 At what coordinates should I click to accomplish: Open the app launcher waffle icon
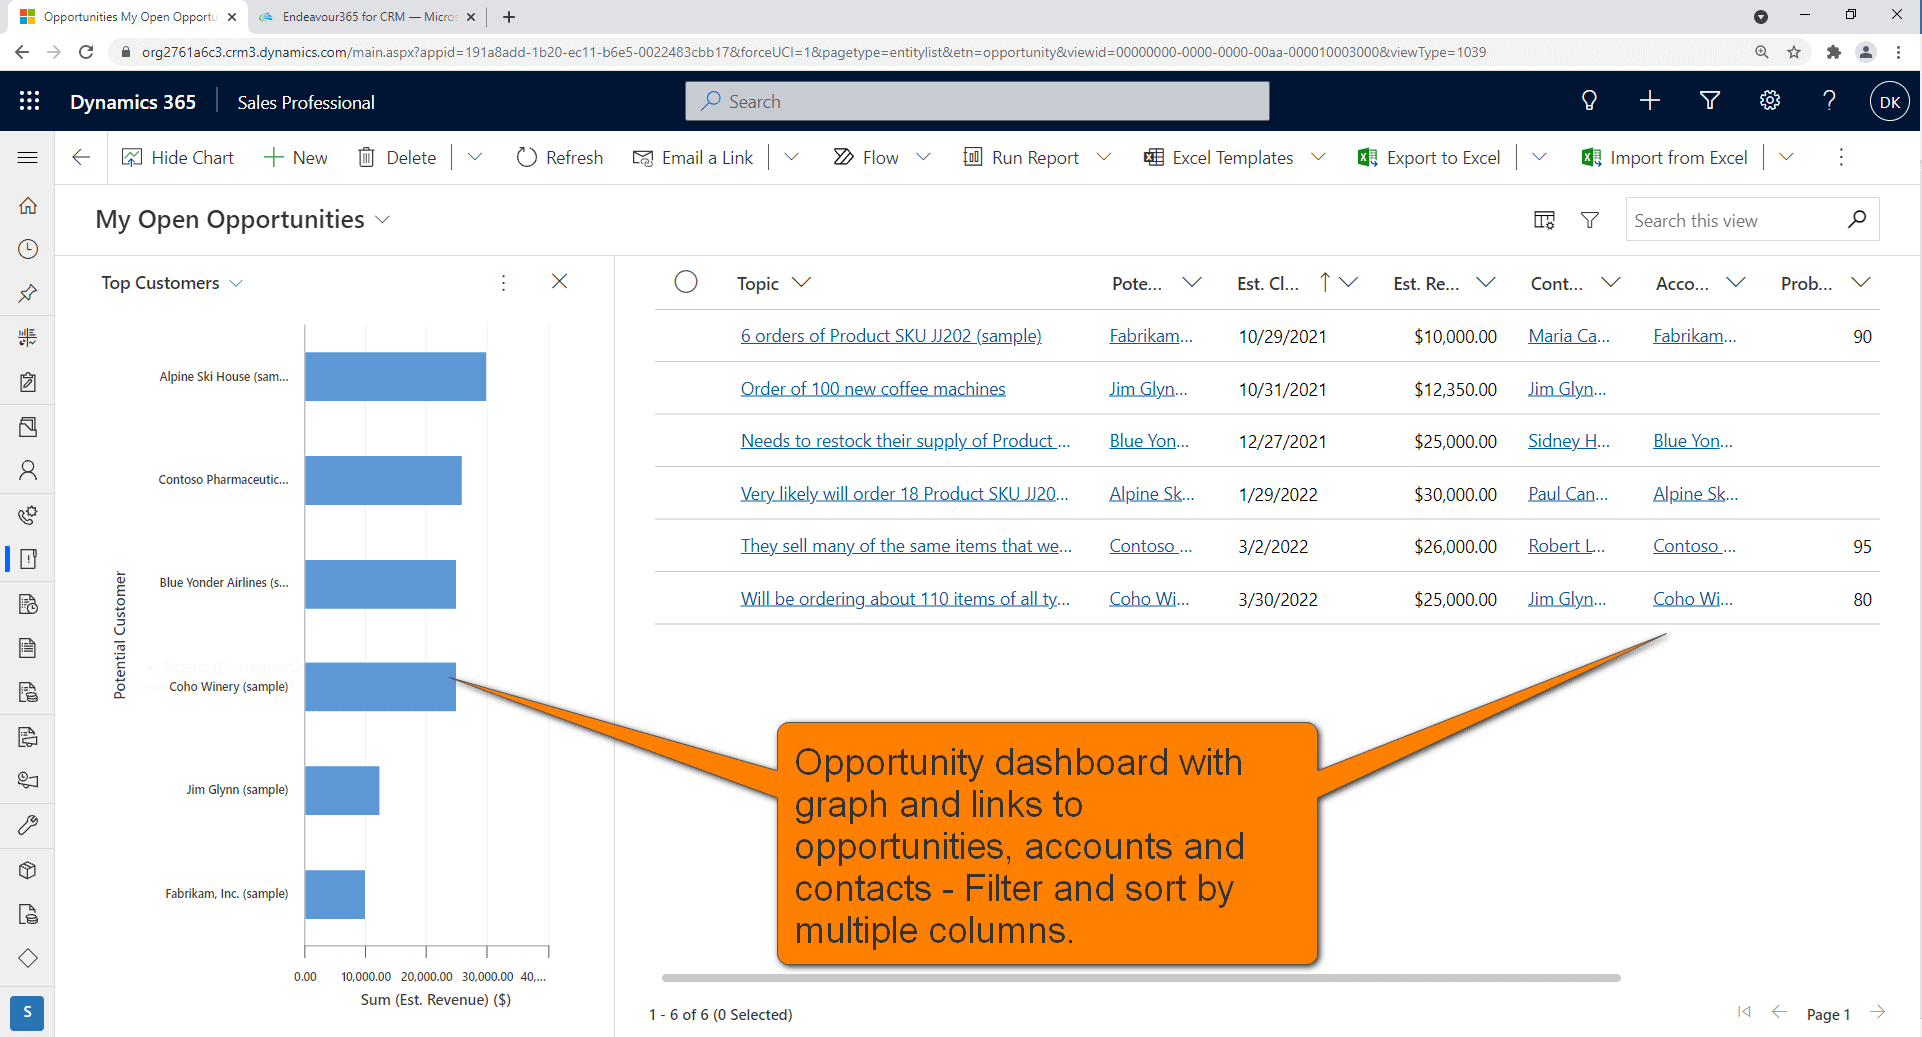(x=29, y=101)
